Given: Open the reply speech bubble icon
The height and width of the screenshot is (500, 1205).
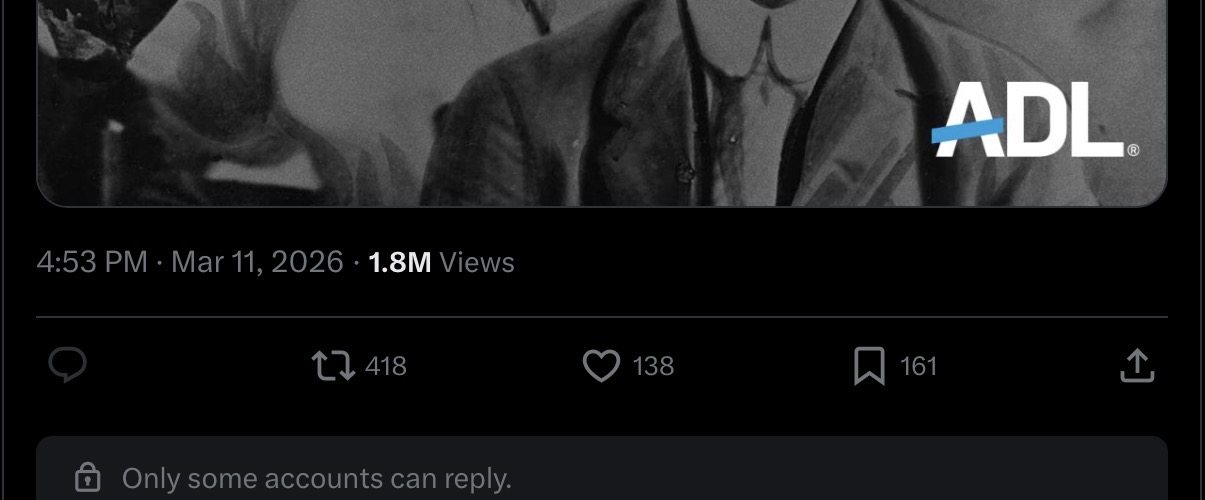Looking at the screenshot, I should (x=68, y=366).
